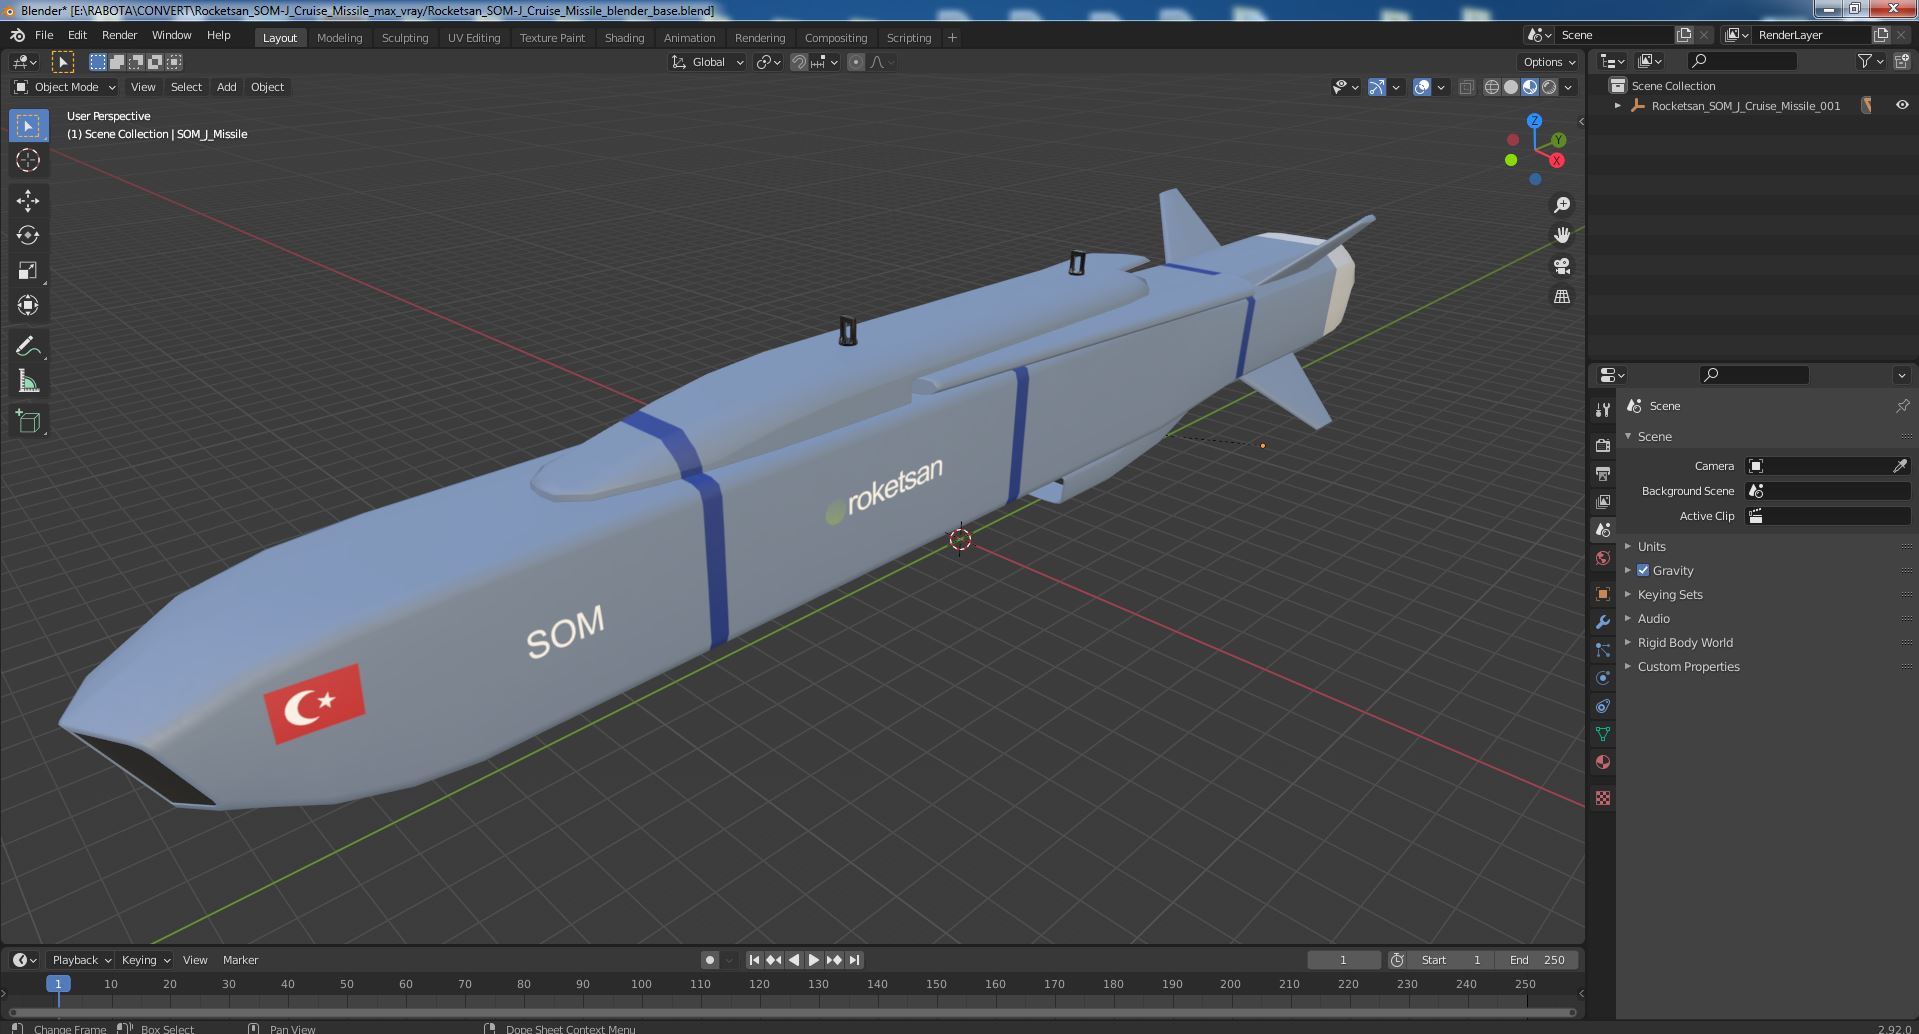1919x1034 pixels.
Task: Open the Object Mode dropdown
Action: pyautogui.click(x=65, y=87)
